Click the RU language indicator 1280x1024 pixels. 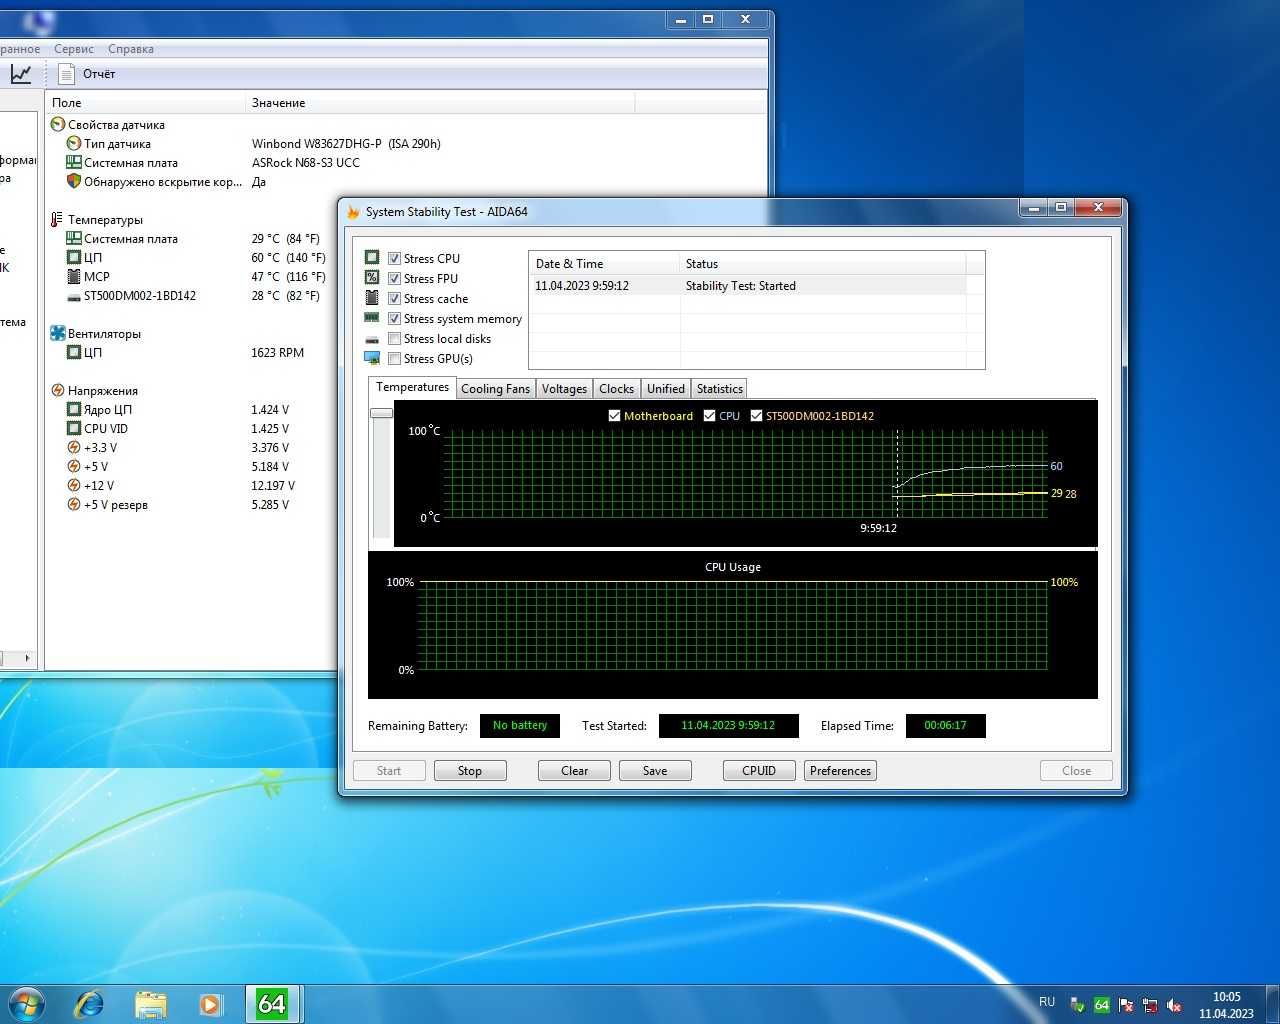click(x=1046, y=1002)
